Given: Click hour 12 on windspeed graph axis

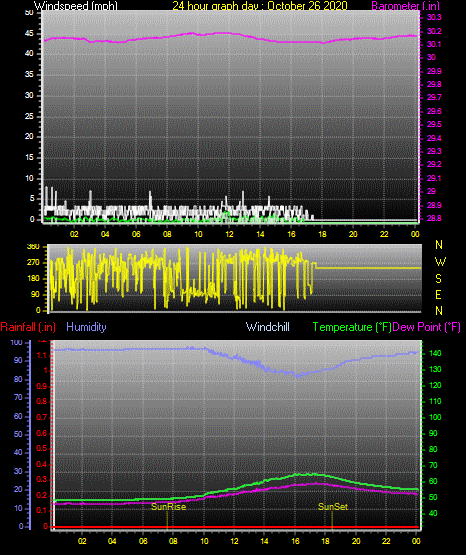Looking at the screenshot, I should tap(229, 234).
